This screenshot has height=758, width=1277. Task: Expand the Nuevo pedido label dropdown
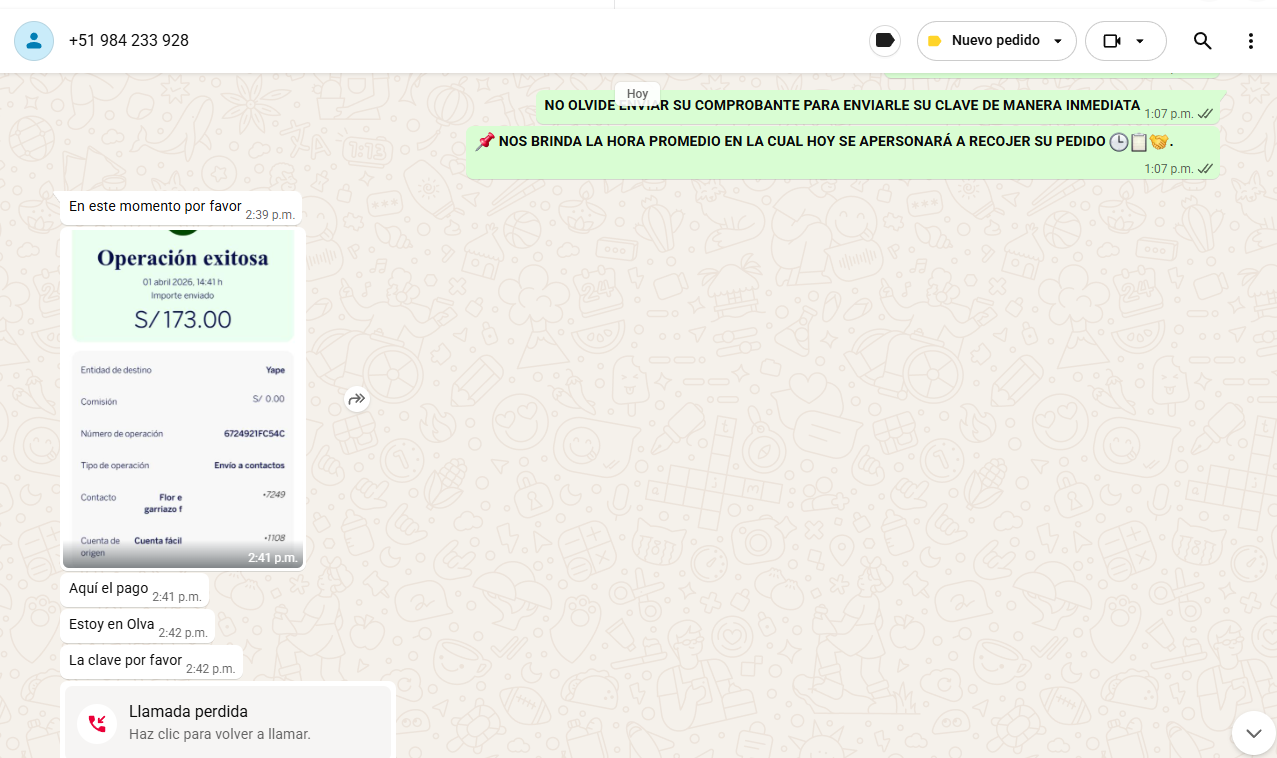[x=1058, y=41]
